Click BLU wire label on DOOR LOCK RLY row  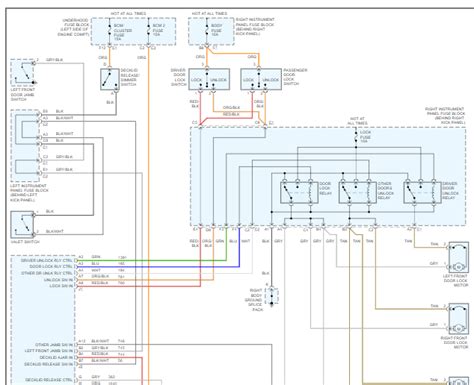pyautogui.click(x=95, y=264)
